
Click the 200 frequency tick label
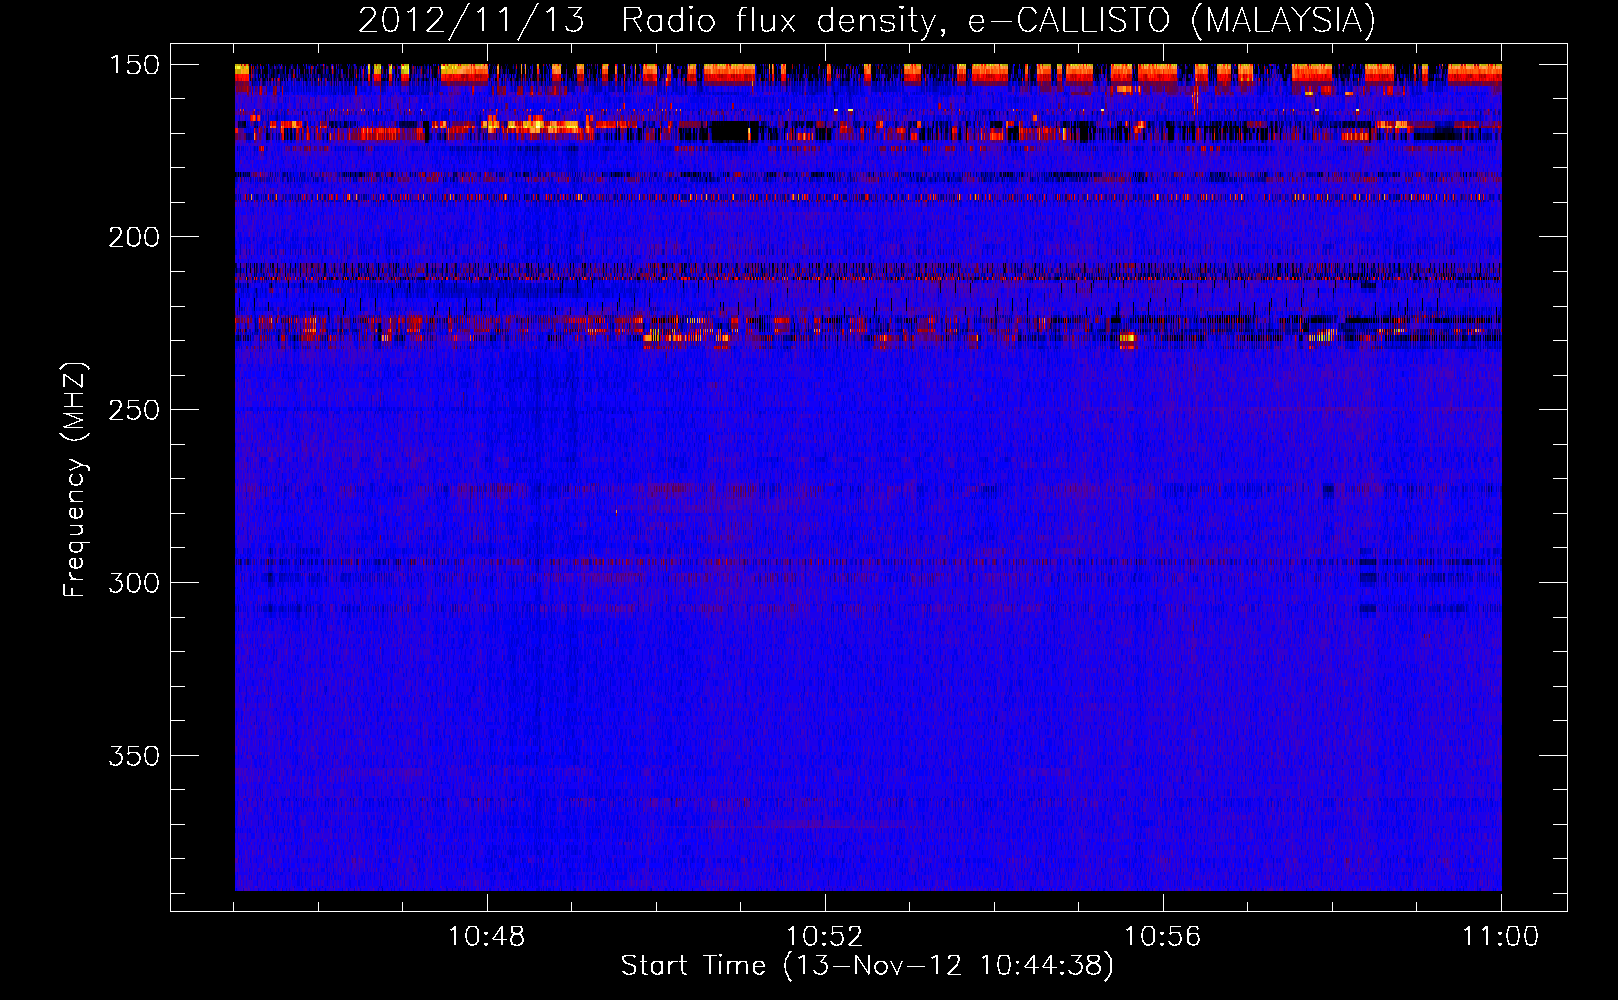coord(134,237)
